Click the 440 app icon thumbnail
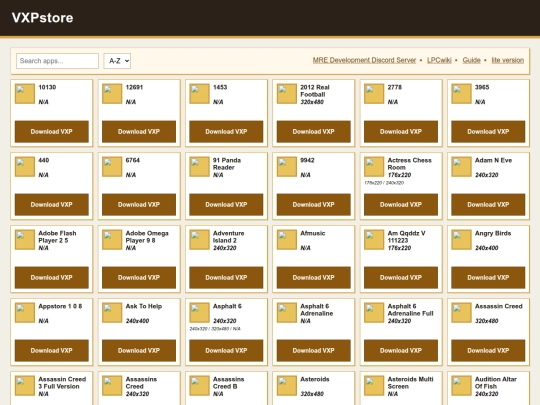Viewport: 540px width, 405px height. point(25,167)
